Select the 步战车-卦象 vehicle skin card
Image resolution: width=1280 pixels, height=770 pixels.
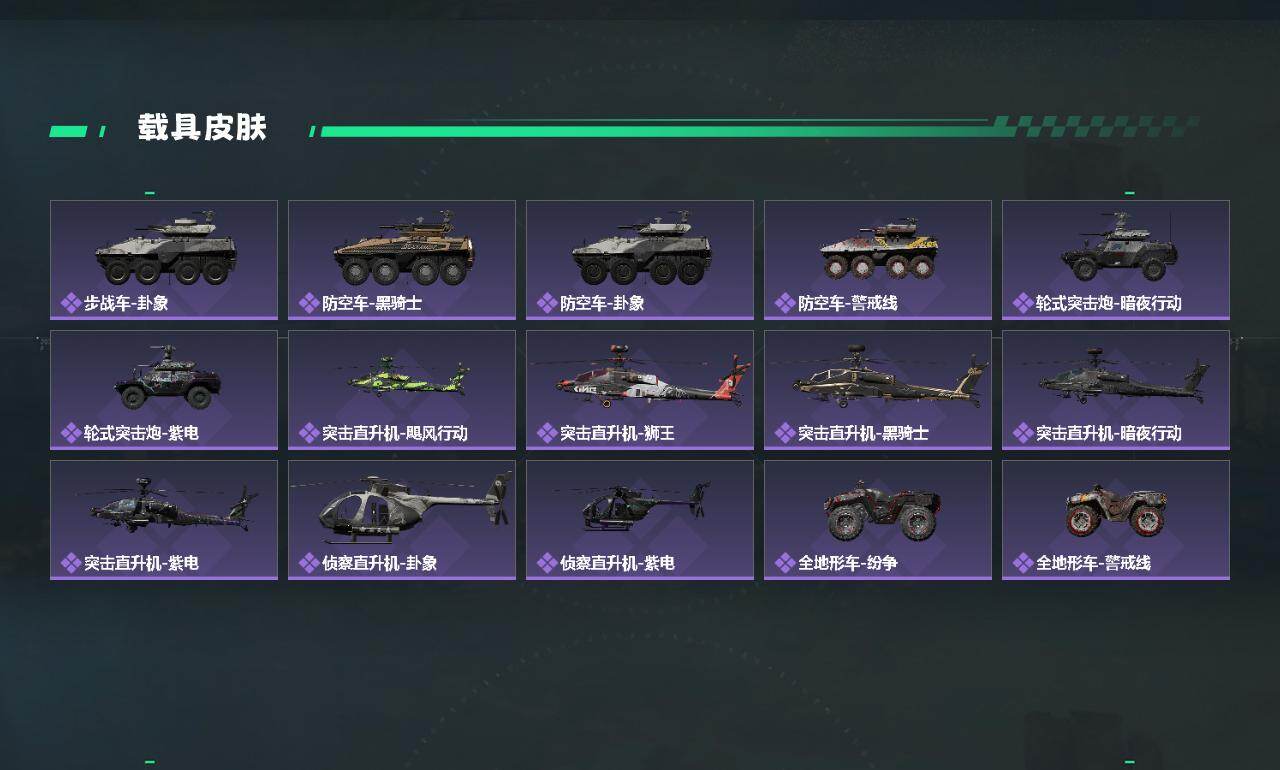tap(164, 260)
